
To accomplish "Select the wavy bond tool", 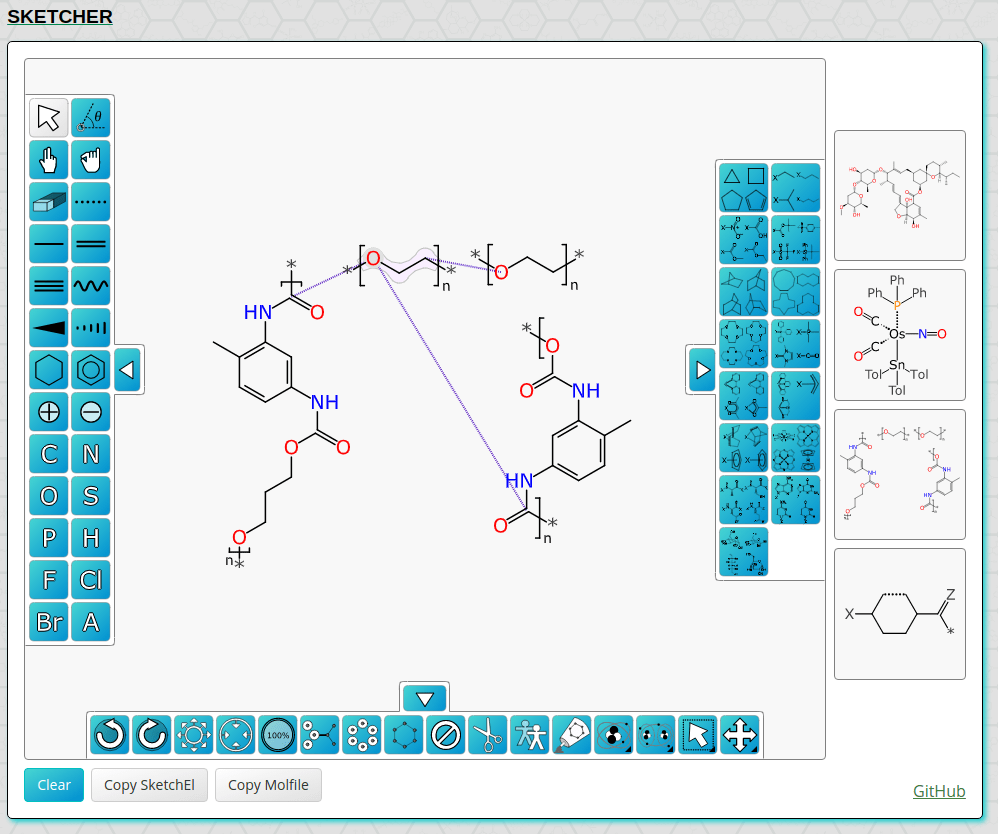I will click(x=91, y=285).
